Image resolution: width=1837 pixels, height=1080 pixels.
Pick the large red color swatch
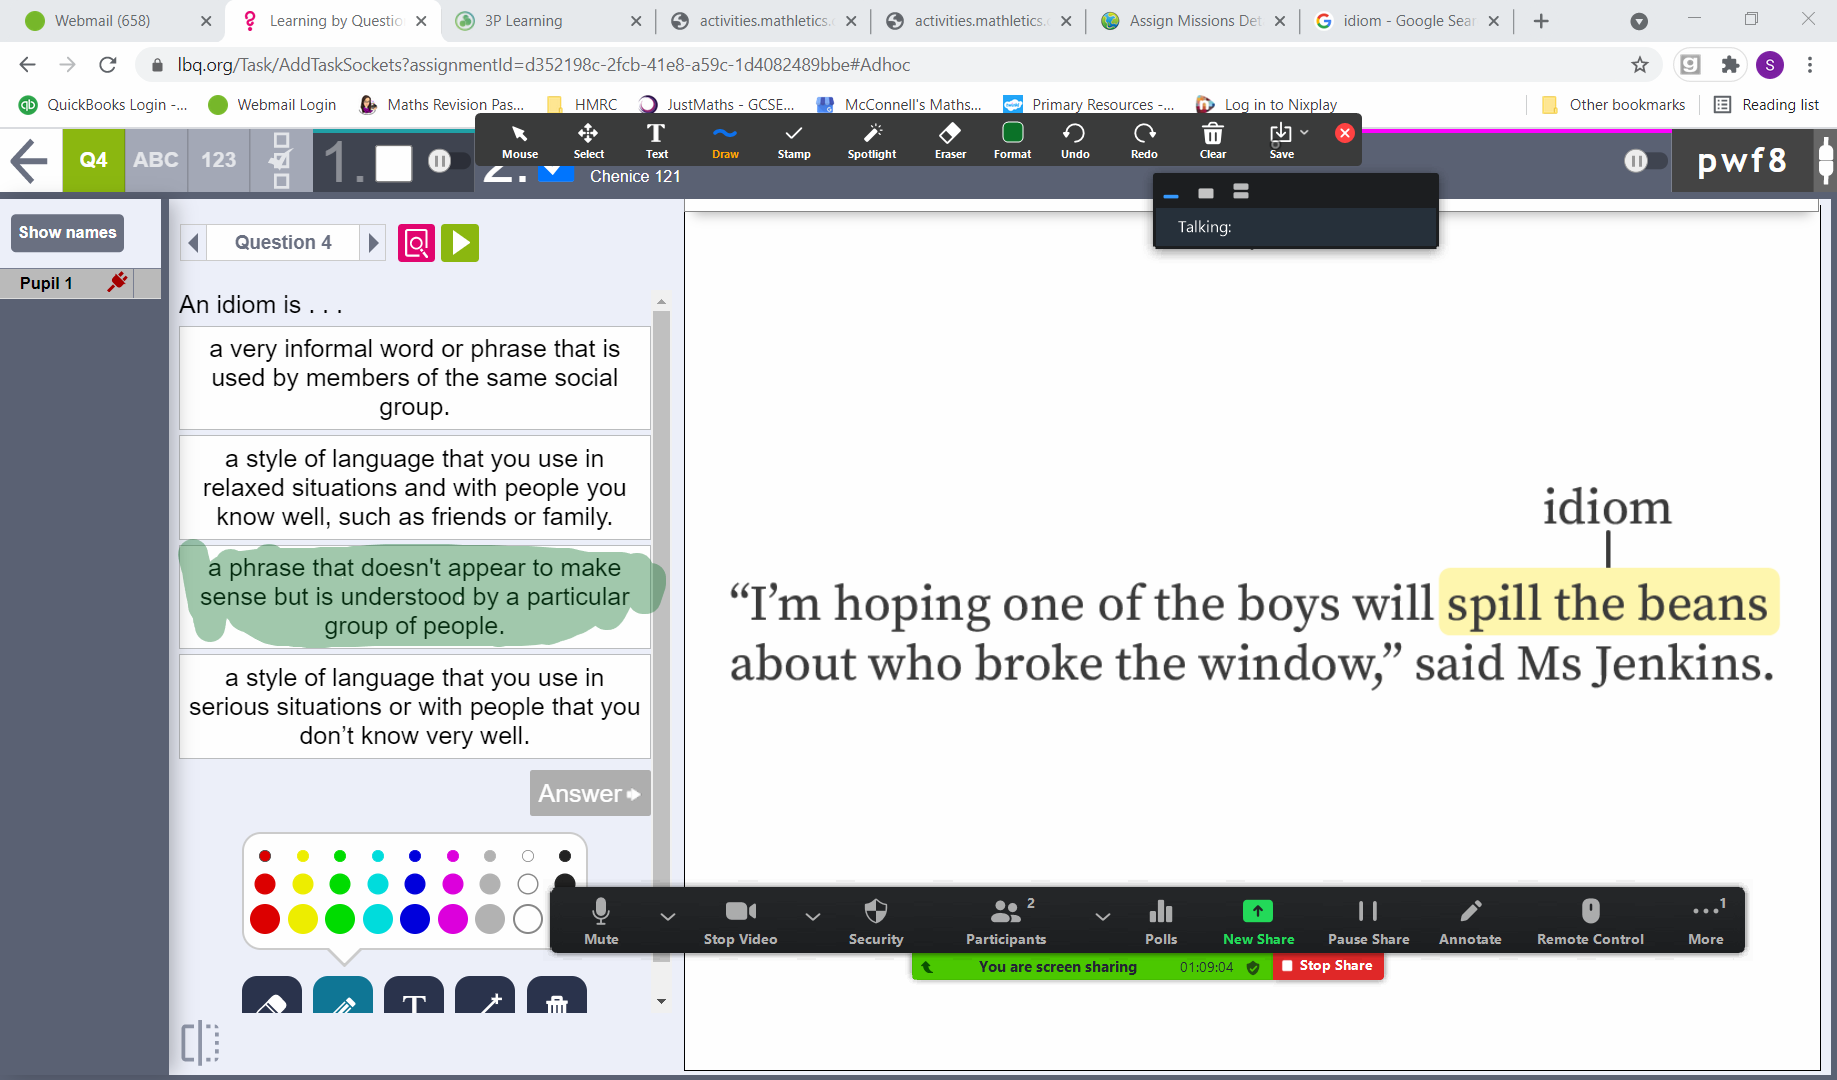coord(265,919)
